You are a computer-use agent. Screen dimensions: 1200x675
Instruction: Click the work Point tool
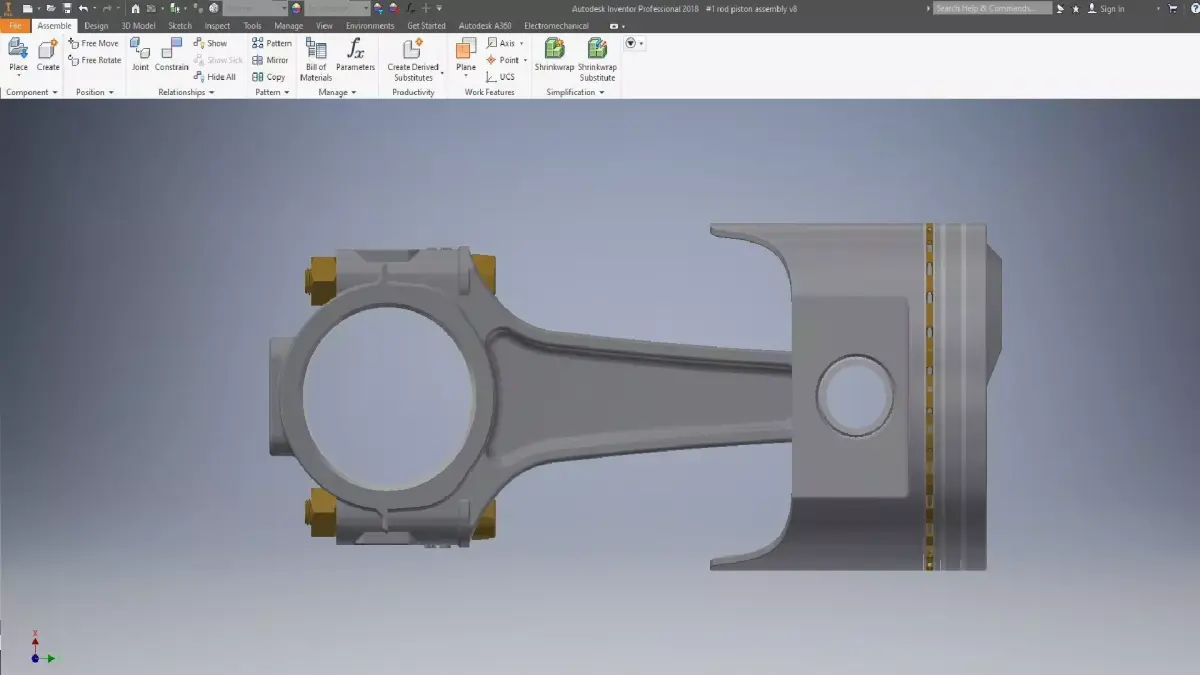point(505,60)
